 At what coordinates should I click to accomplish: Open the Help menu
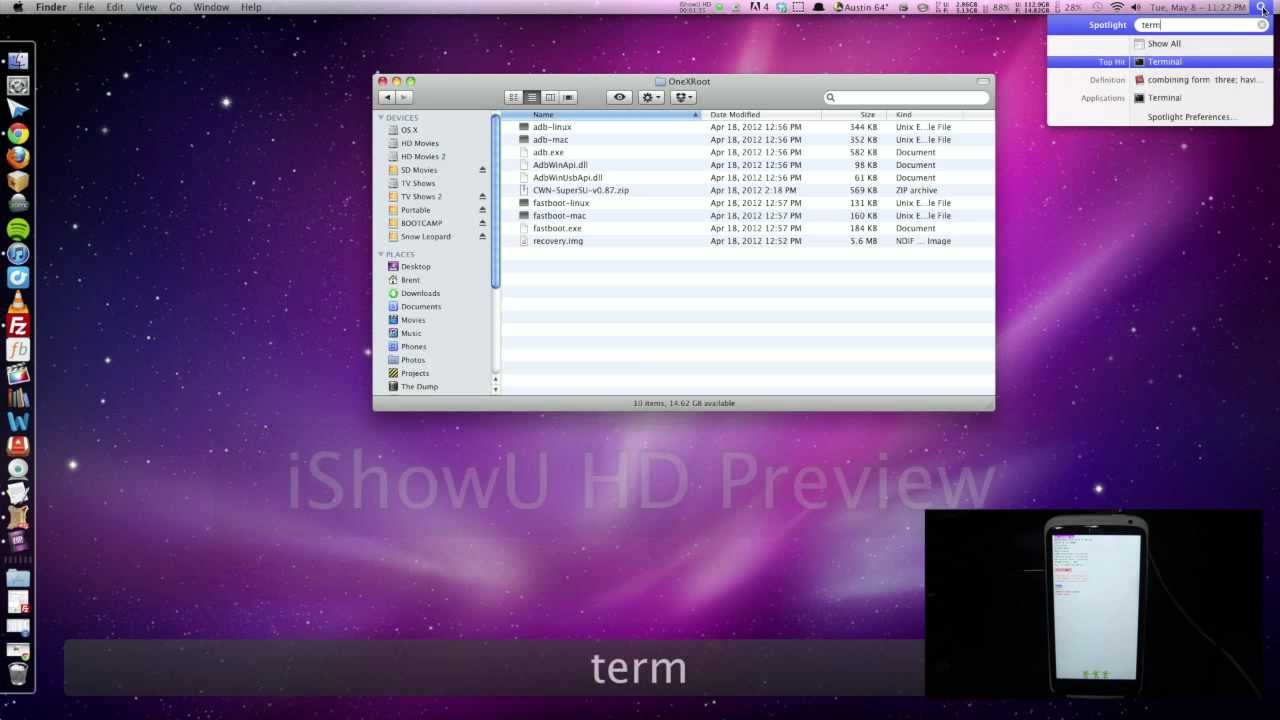click(x=250, y=7)
